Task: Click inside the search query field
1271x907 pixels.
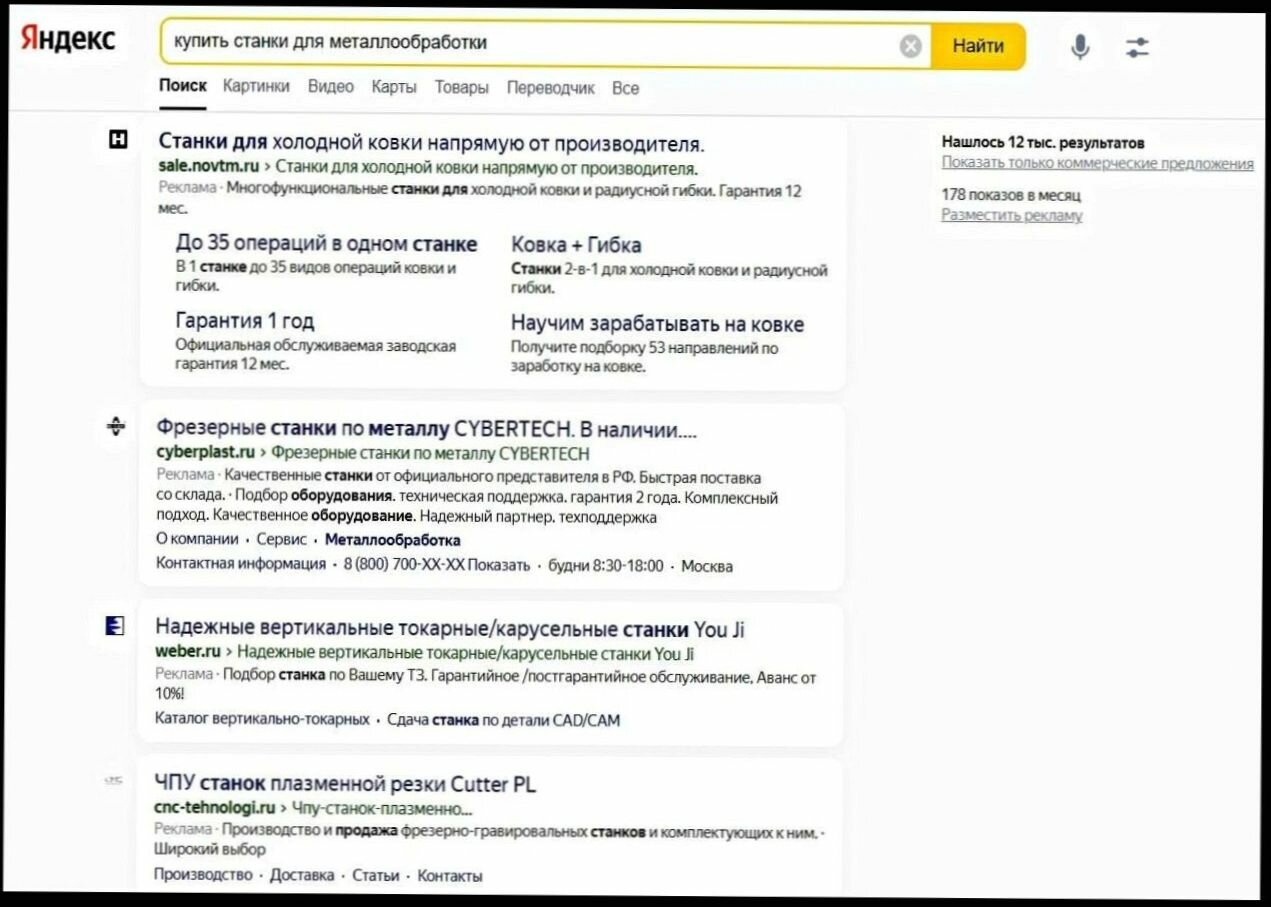Action: (x=500, y=45)
